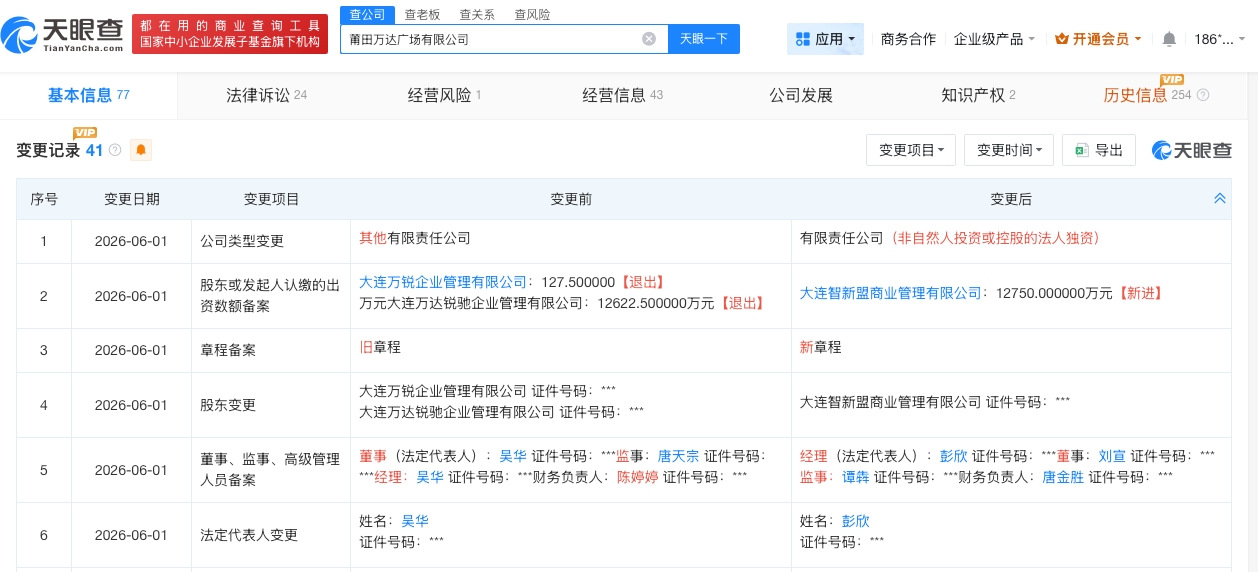The height and width of the screenshot is (572, 1258).
Task: Open the 应用 dropdown menu
Action: pyautogui.click(x=826, y=39)
